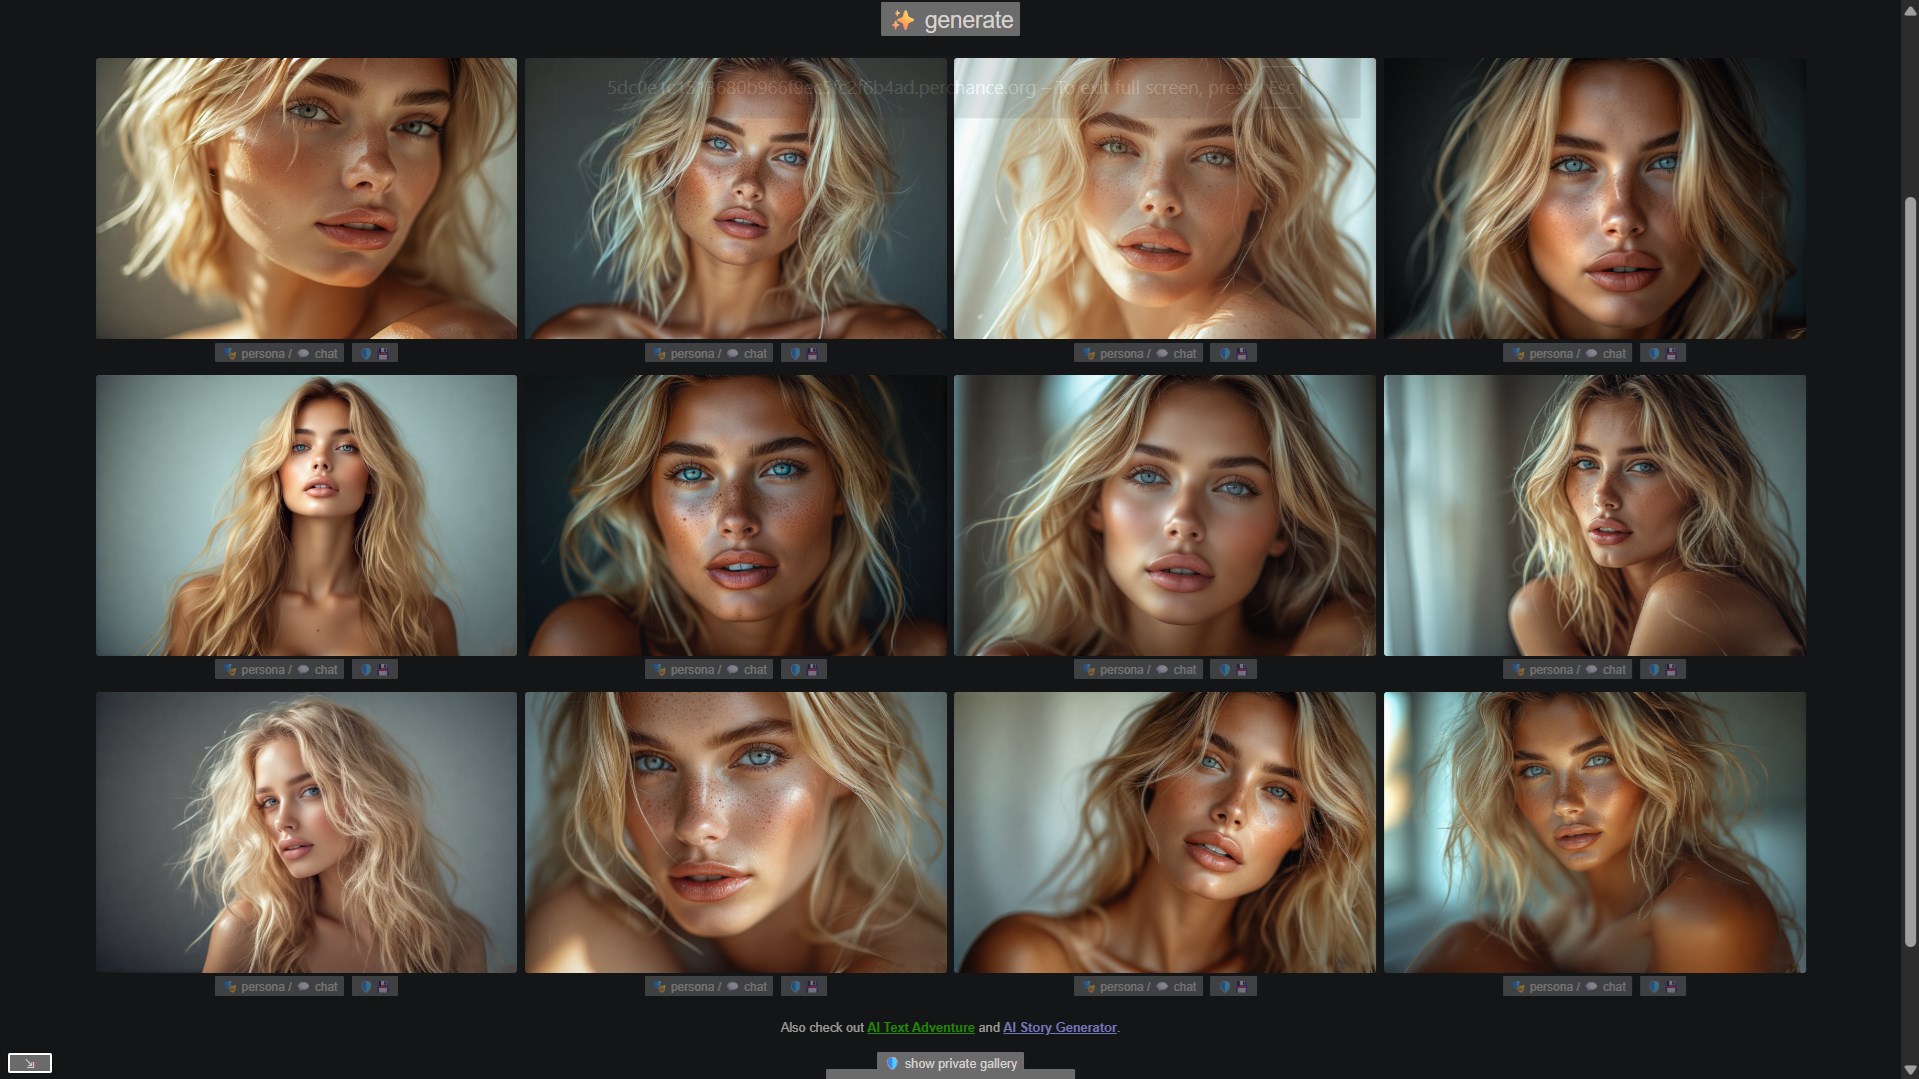Open the second image in the top row
1919x1079 pixels.
point(736,198)
